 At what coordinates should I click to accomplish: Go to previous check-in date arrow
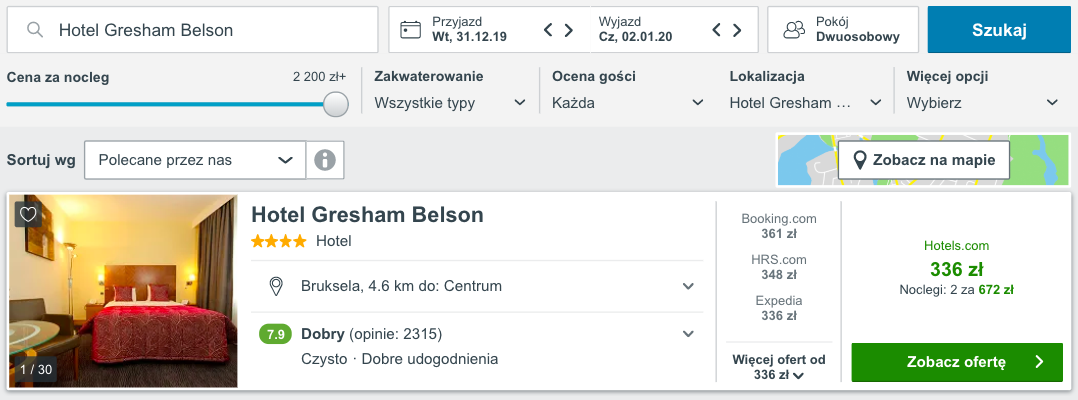click(x=548, y=30)
